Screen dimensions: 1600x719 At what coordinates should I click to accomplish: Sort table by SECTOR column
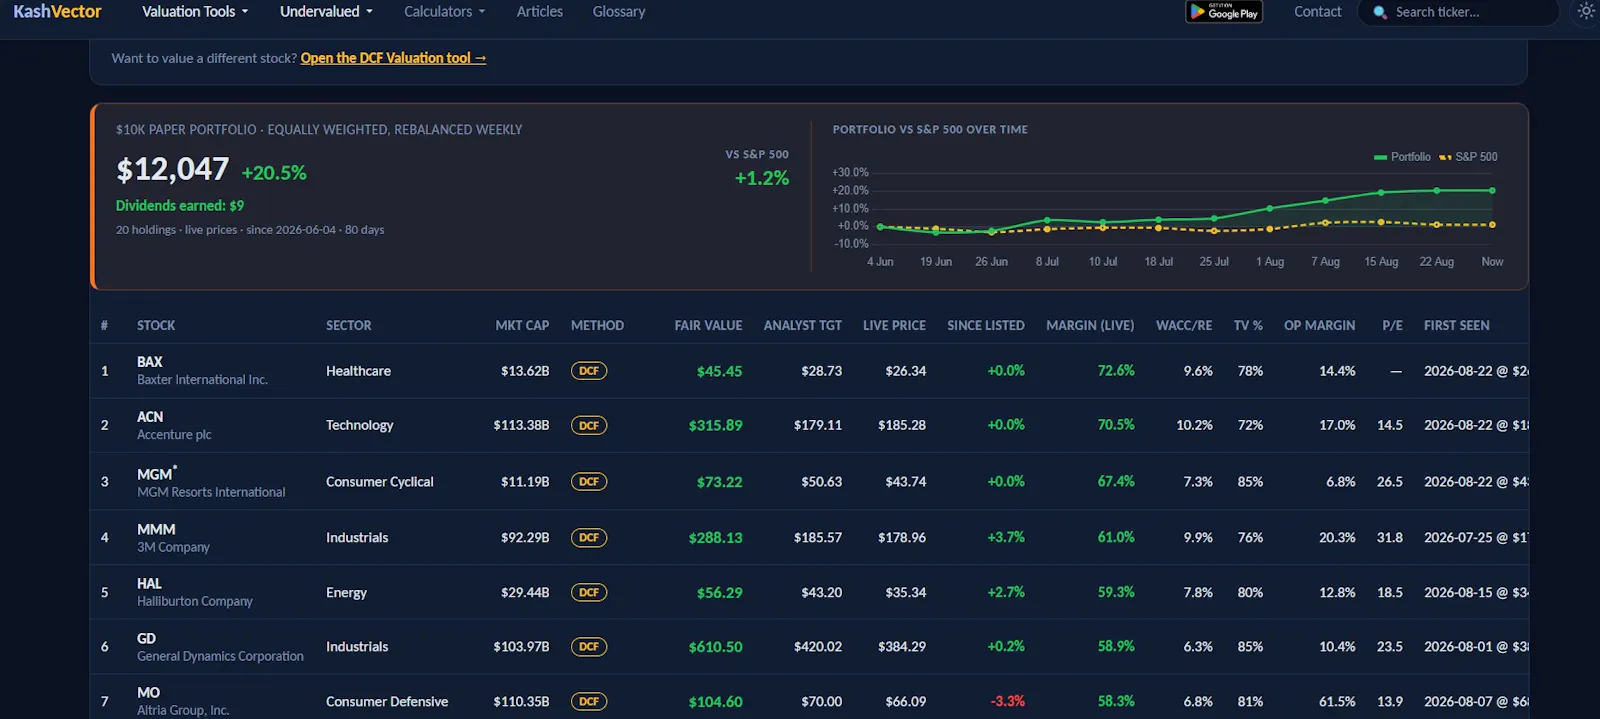point(348,326)
